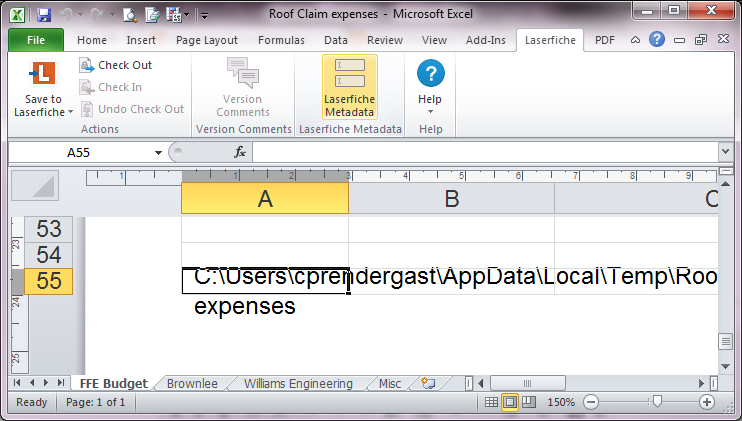
Task: Switch to Page Layout view in status bar
Action: pyautogui.click(x=510, y=402)
